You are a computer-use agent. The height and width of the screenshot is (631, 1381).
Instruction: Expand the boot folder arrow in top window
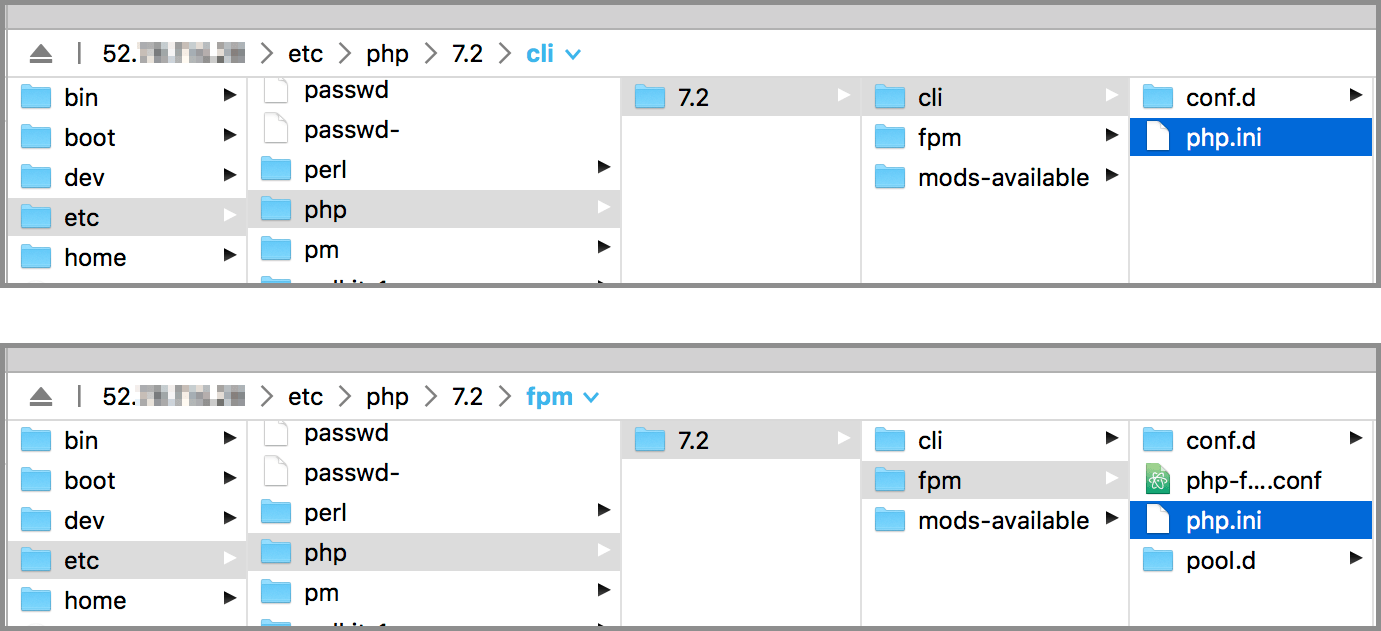[x=230, y=136]
